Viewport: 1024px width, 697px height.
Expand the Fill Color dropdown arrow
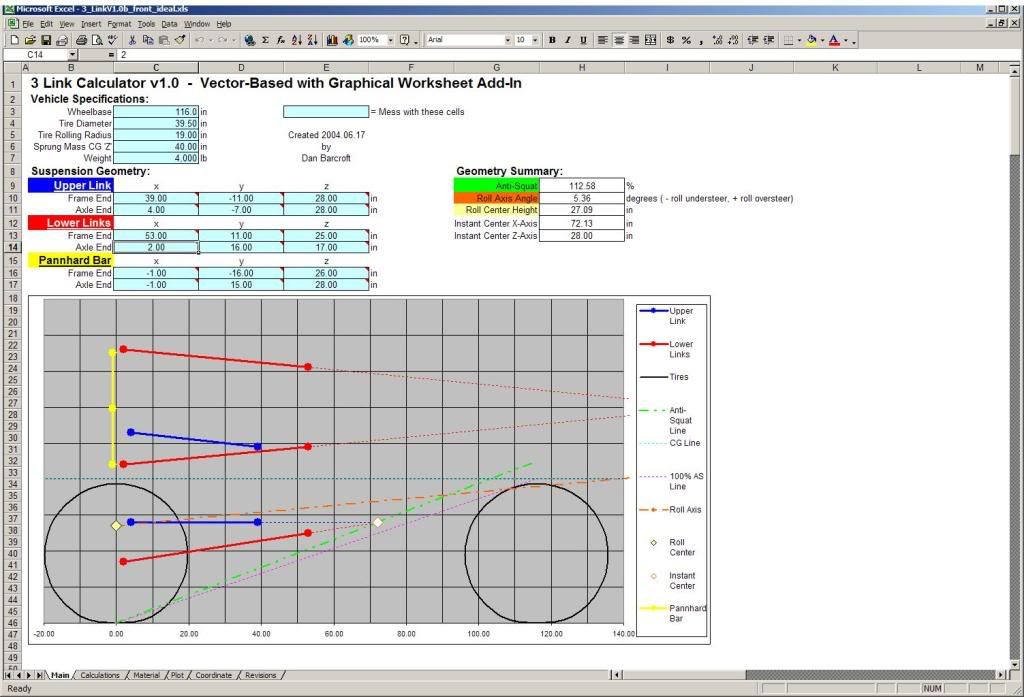pos(822,41)
